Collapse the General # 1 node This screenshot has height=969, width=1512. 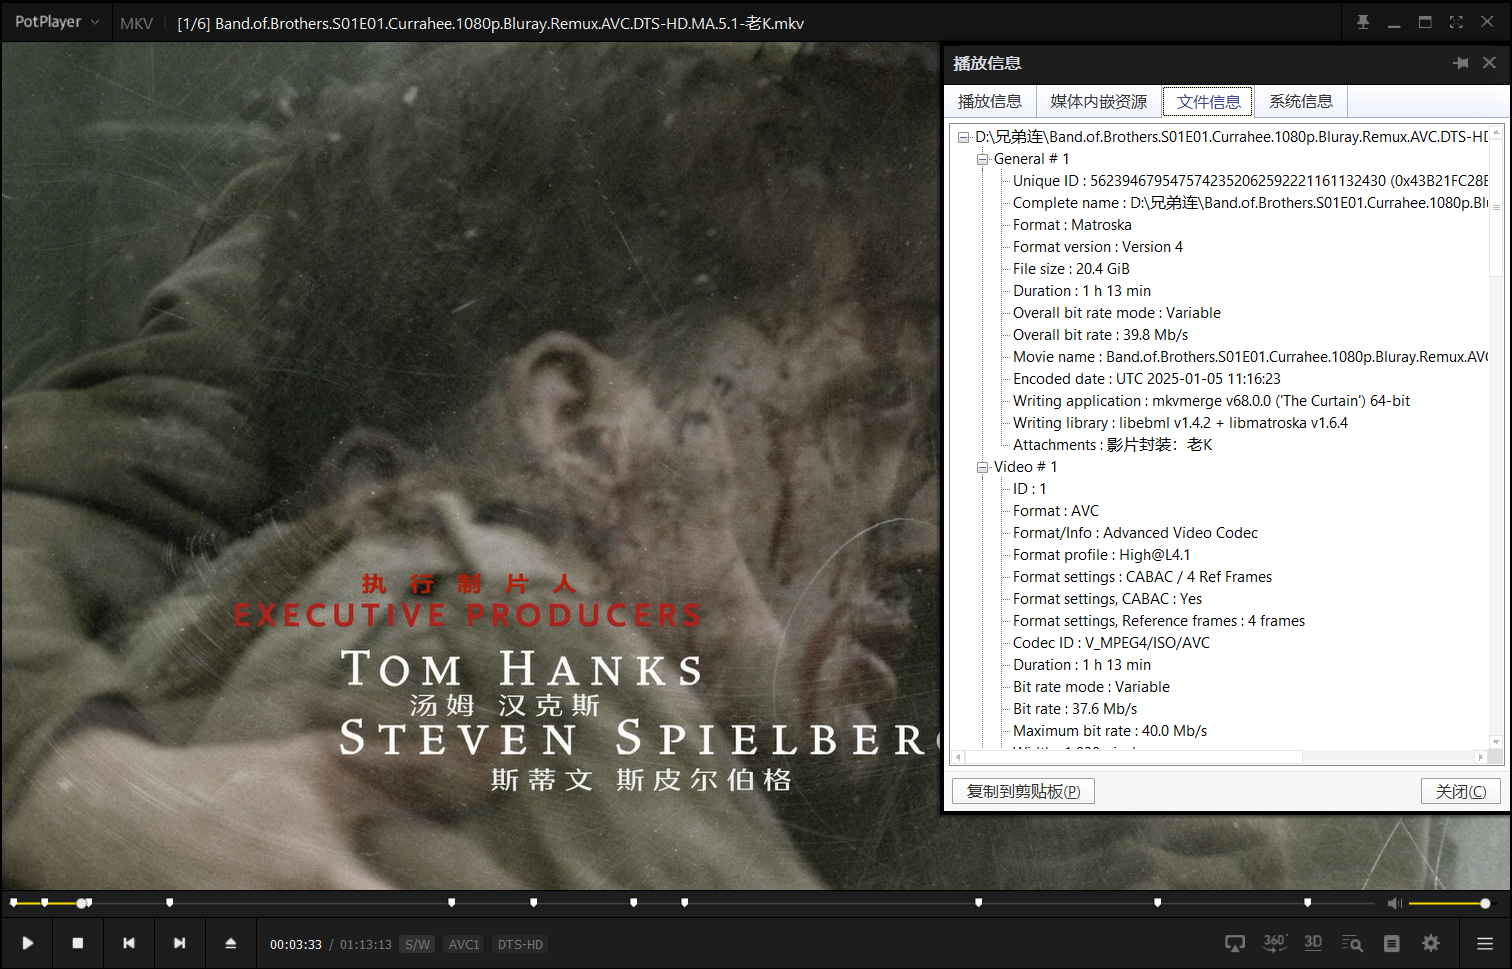[982, 159]
